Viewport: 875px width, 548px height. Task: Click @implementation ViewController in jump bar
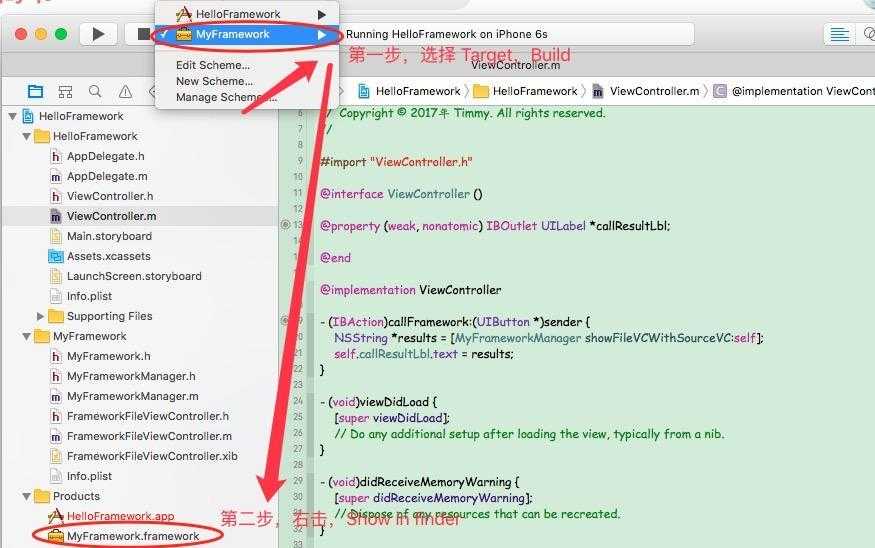[794, 92]
